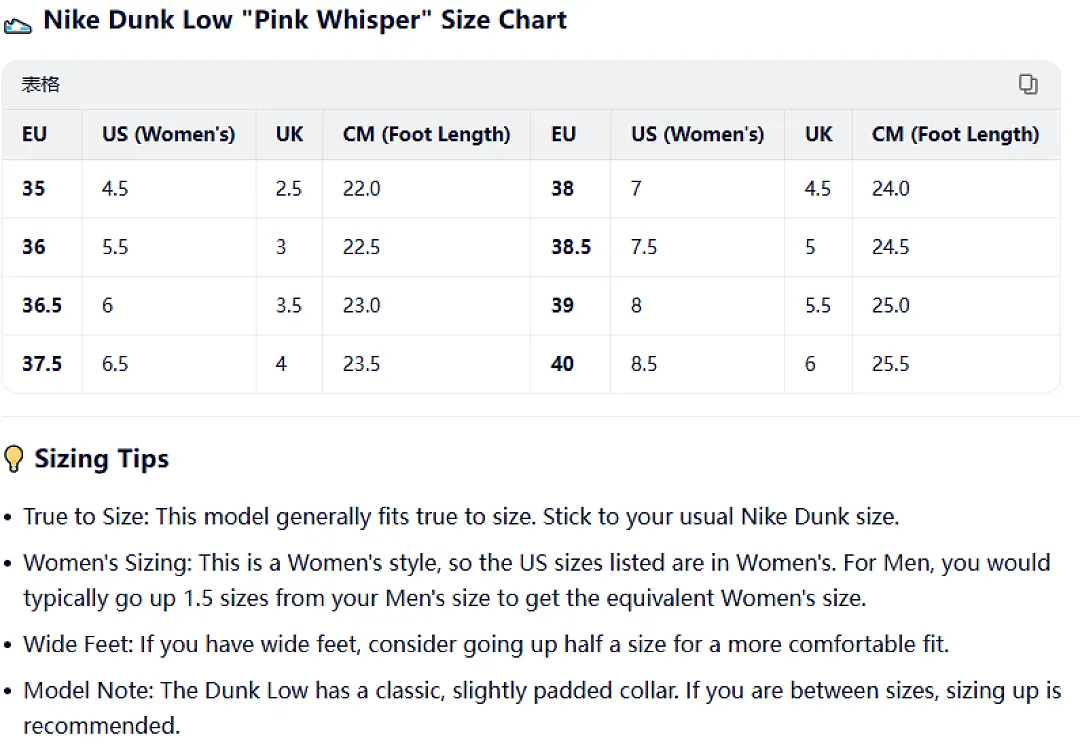
Task: Click the first US (Women's) column header
Action: pyautogui.click(x=169, y=134)
